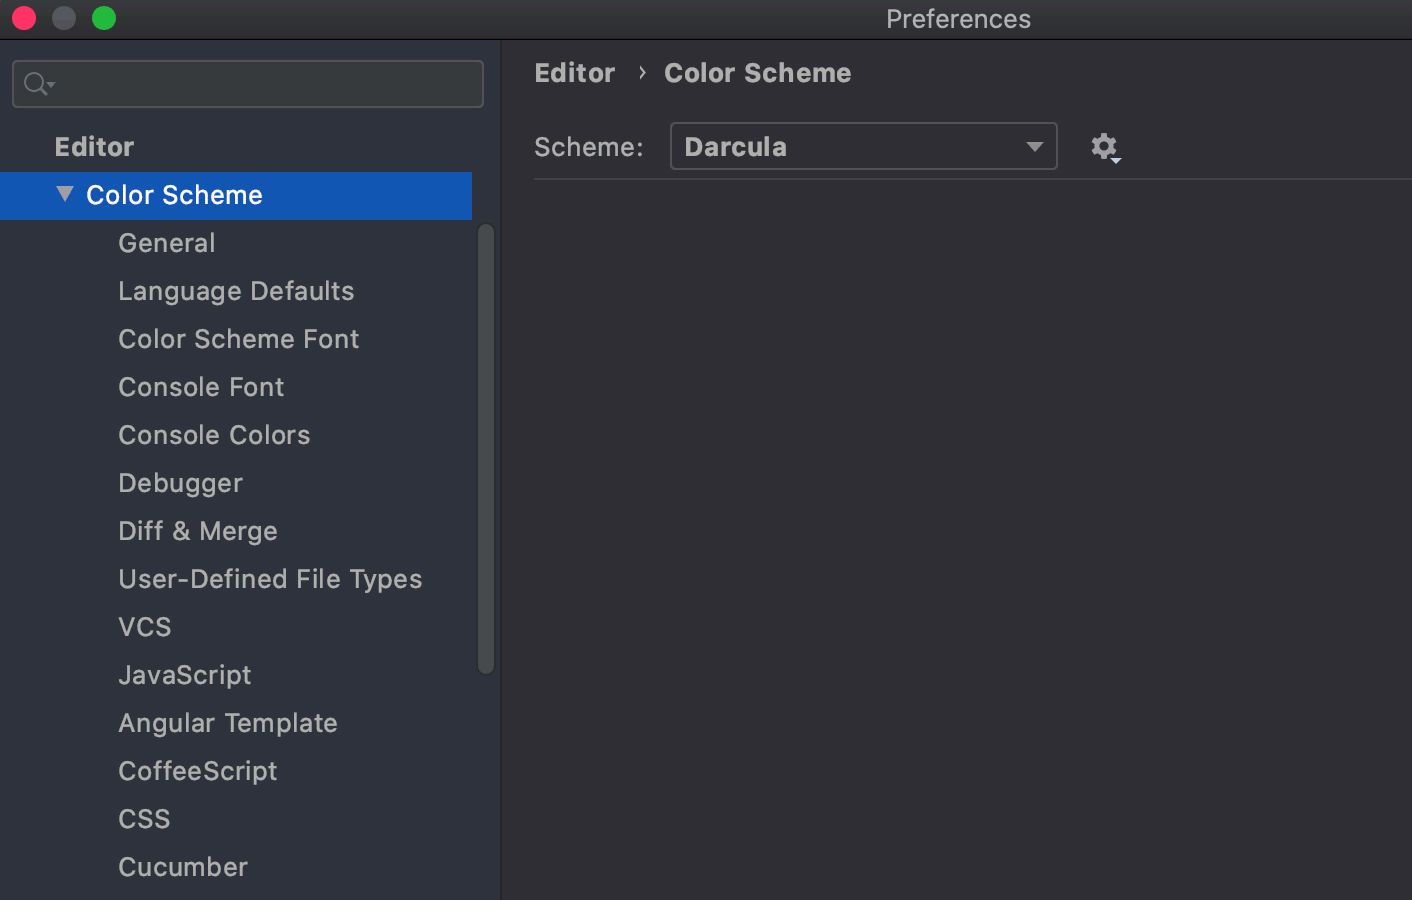The height and width of the screenshot is (900, 1412).
Task: Click the sidebar scrollbar thumb
Action: pos(489,445)
